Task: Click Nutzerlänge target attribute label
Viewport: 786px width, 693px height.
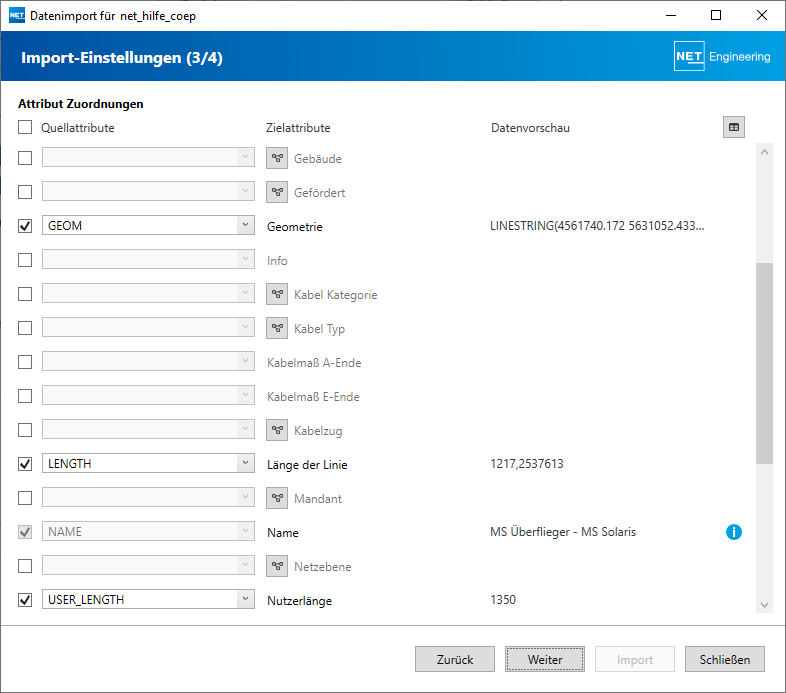Action: pyautogui.click(x=299, y=601)
